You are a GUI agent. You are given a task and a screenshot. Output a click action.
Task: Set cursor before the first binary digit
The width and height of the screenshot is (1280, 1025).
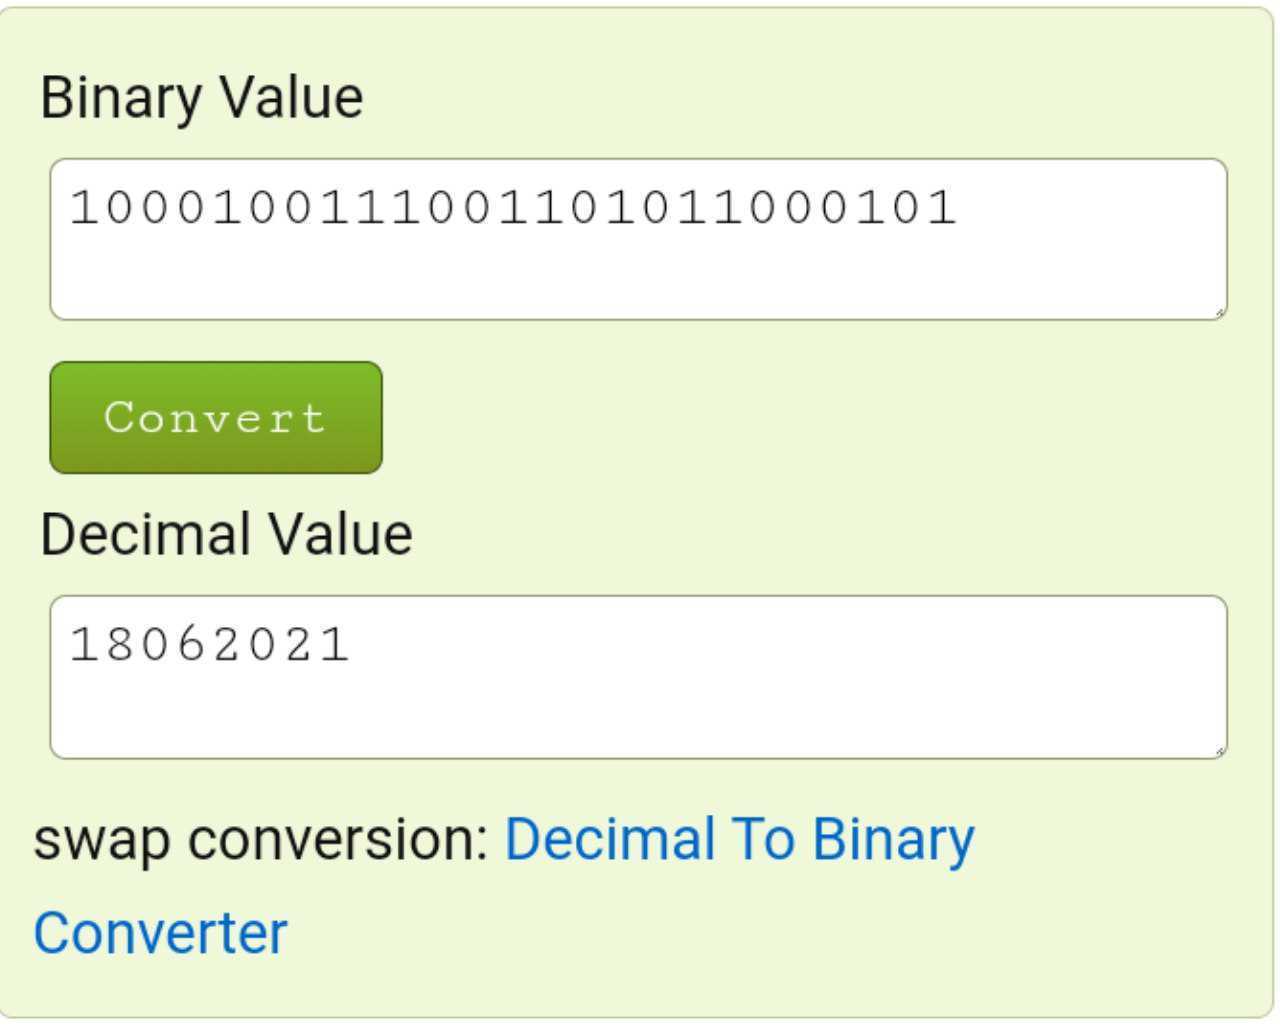click(x=70, y=208)
